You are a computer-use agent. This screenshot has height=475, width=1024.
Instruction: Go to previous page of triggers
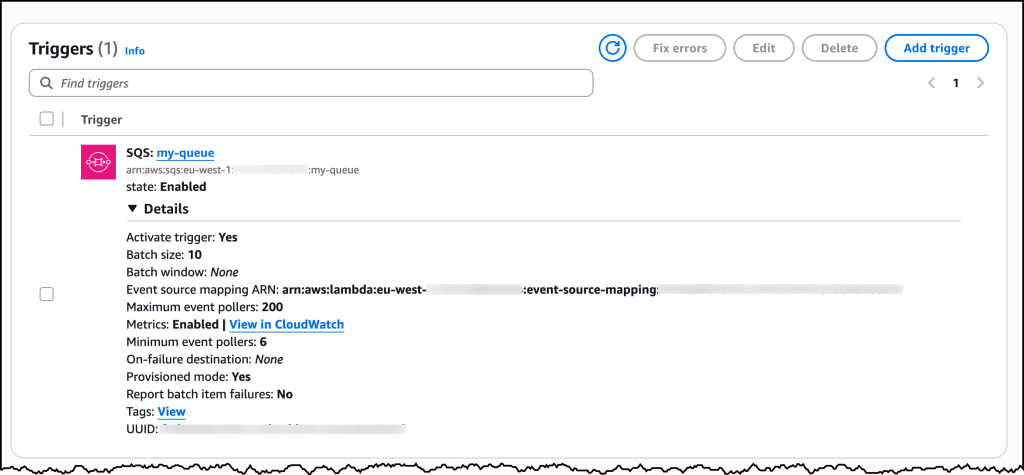931,83
